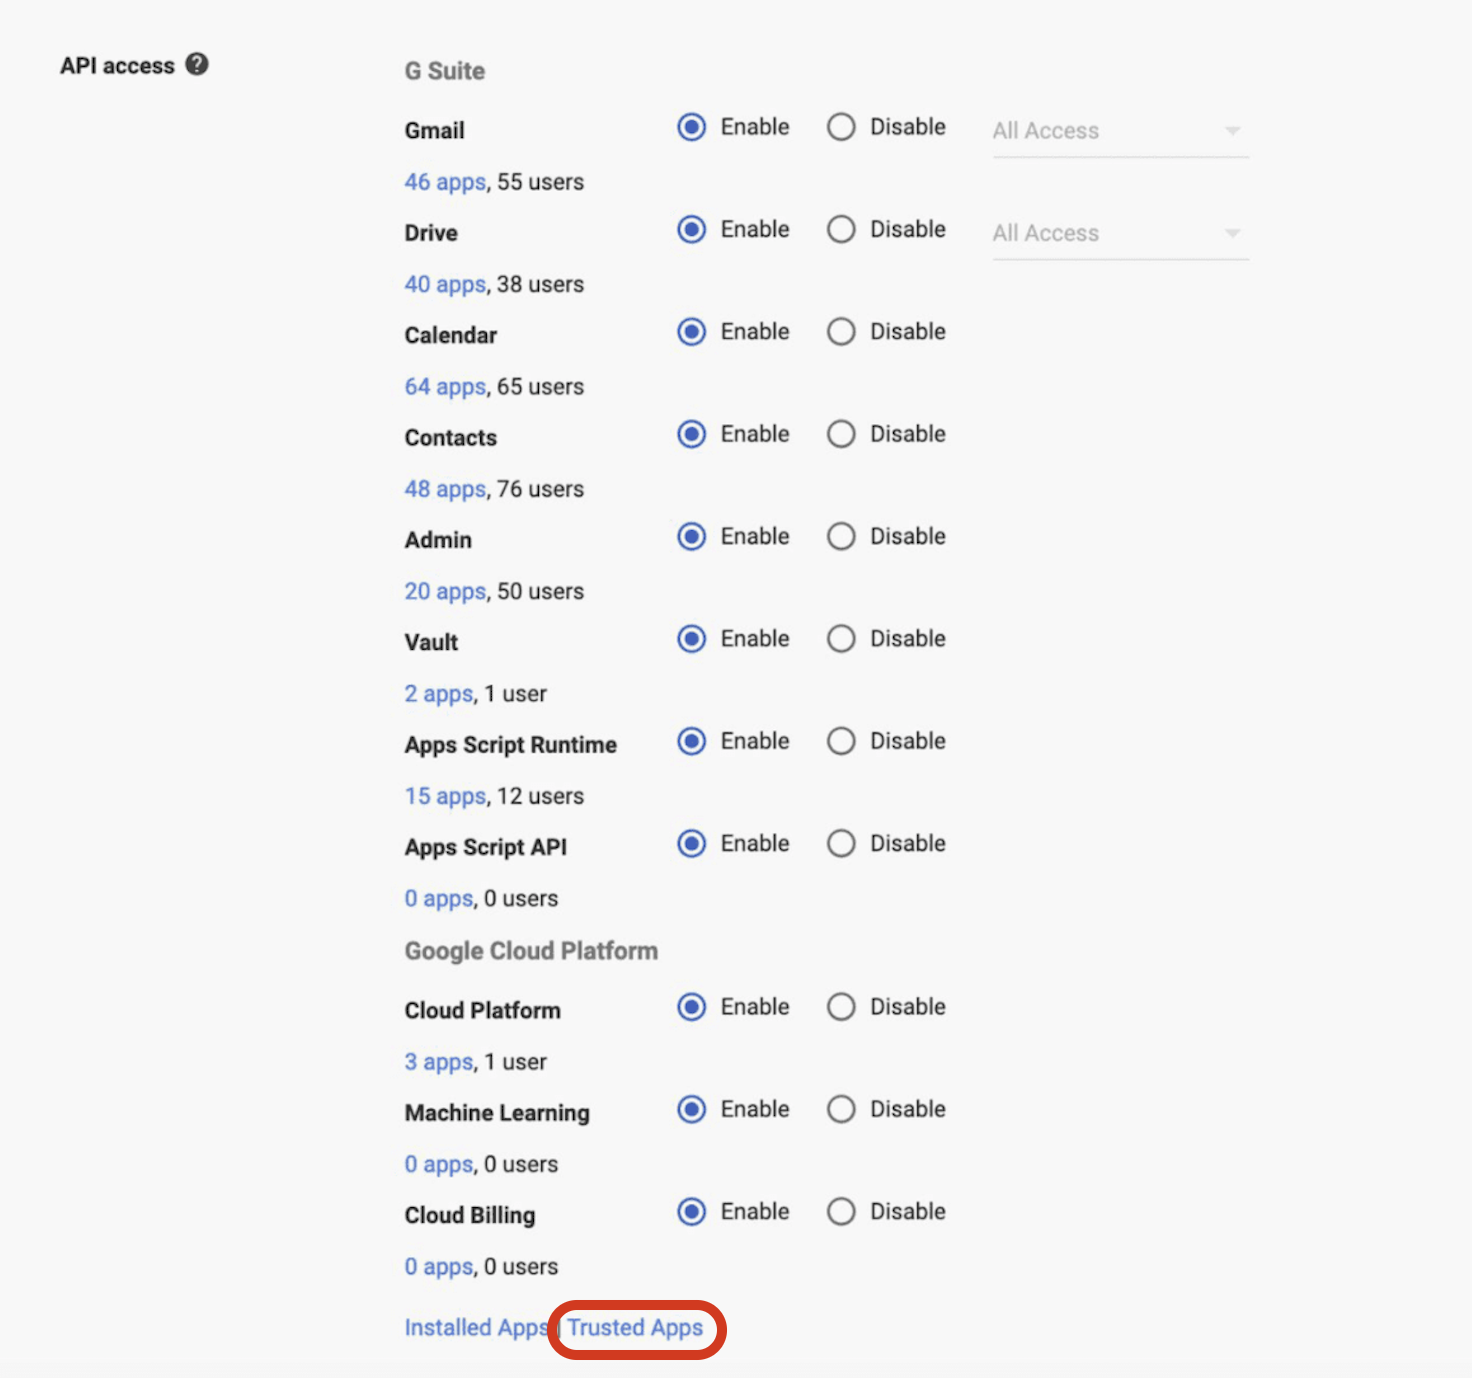Select Enable for Gmail

click(x=691, y=127)
